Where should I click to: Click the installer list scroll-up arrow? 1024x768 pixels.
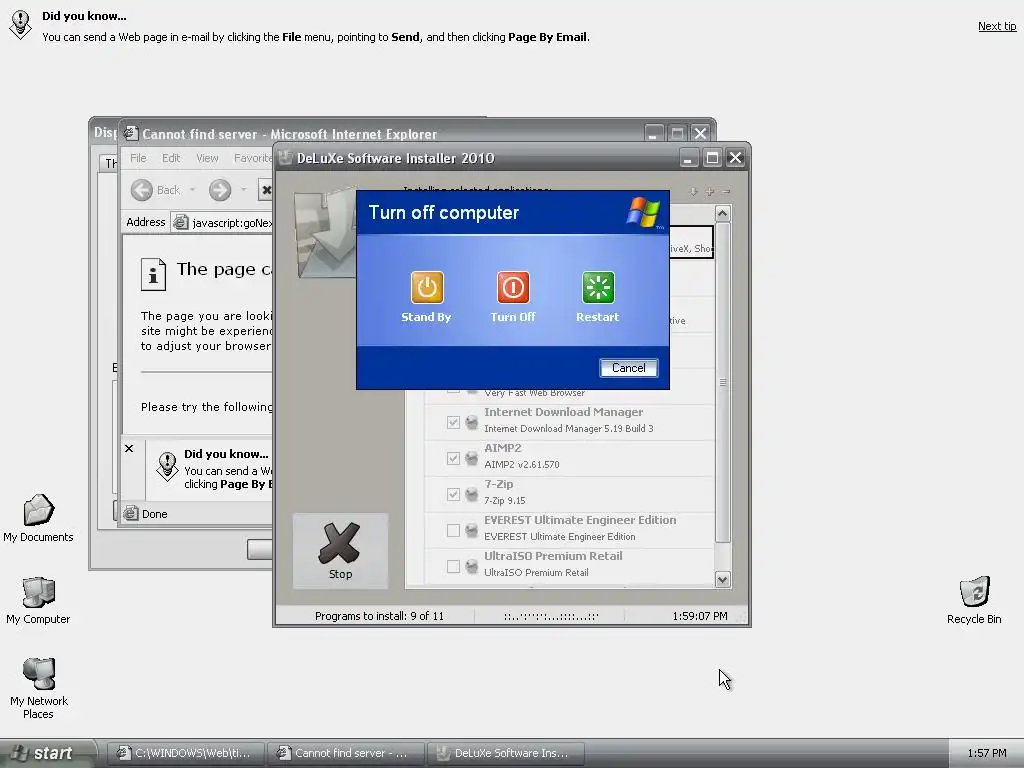722,214
